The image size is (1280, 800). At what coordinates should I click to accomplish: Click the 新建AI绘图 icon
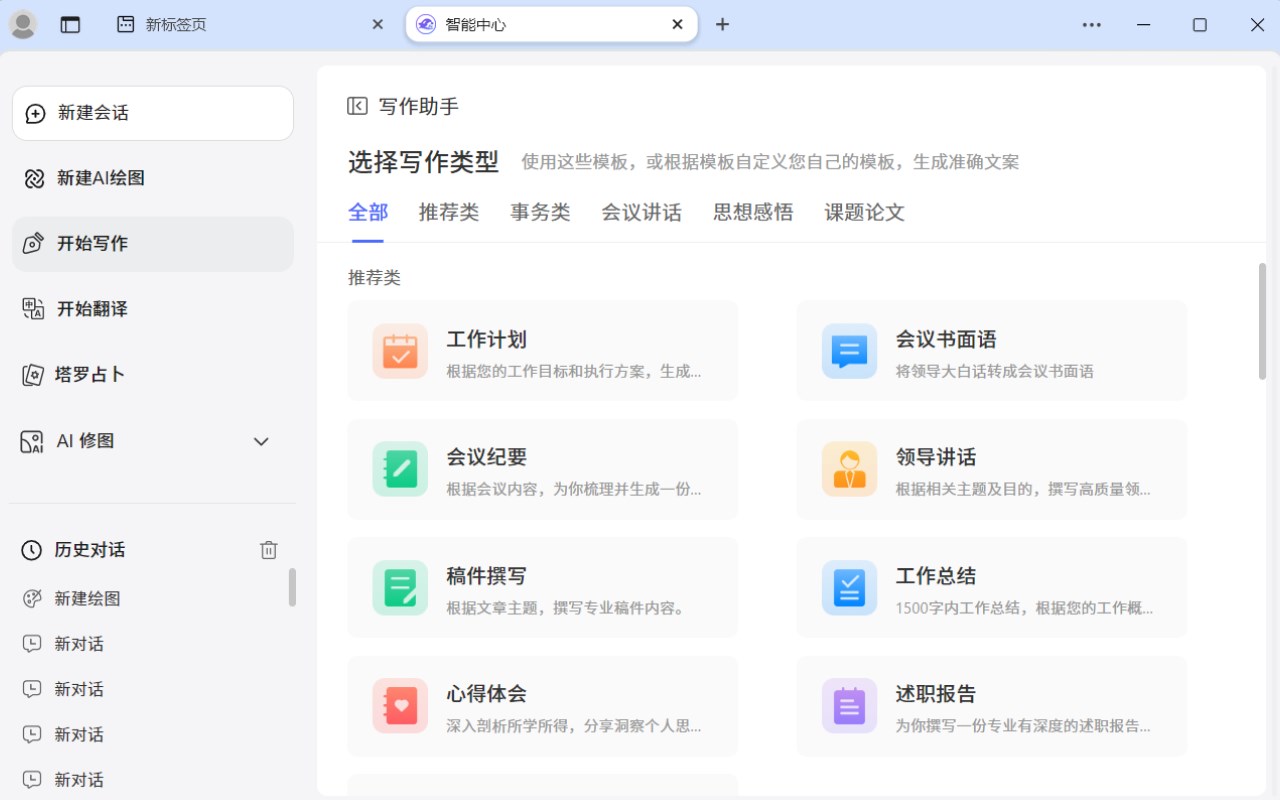[x=34, y=178]
